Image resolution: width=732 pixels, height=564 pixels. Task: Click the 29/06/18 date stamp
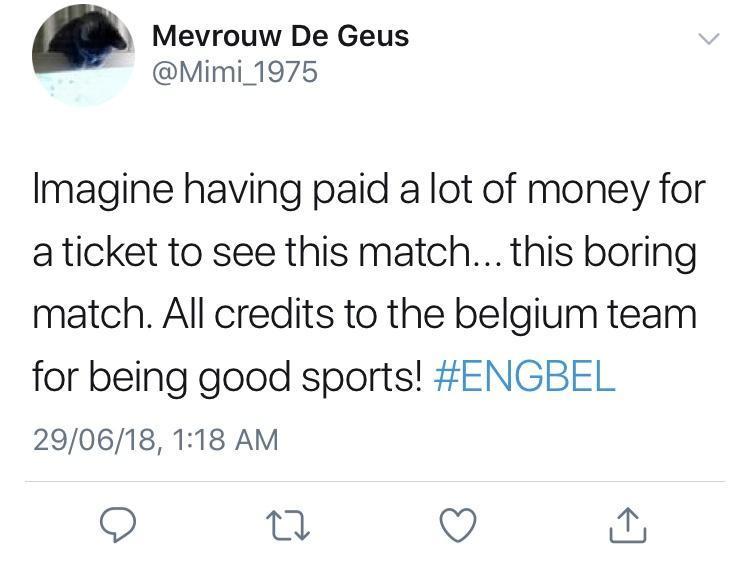94,440
